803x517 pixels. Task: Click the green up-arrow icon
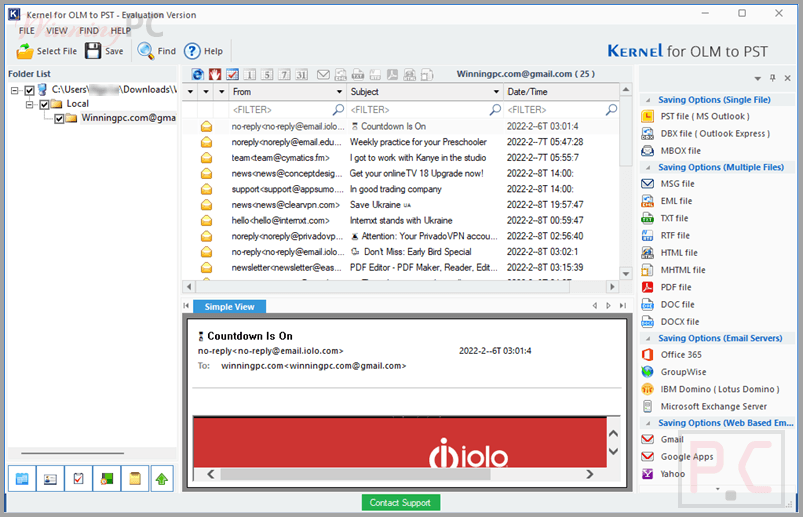coord(162,479)
